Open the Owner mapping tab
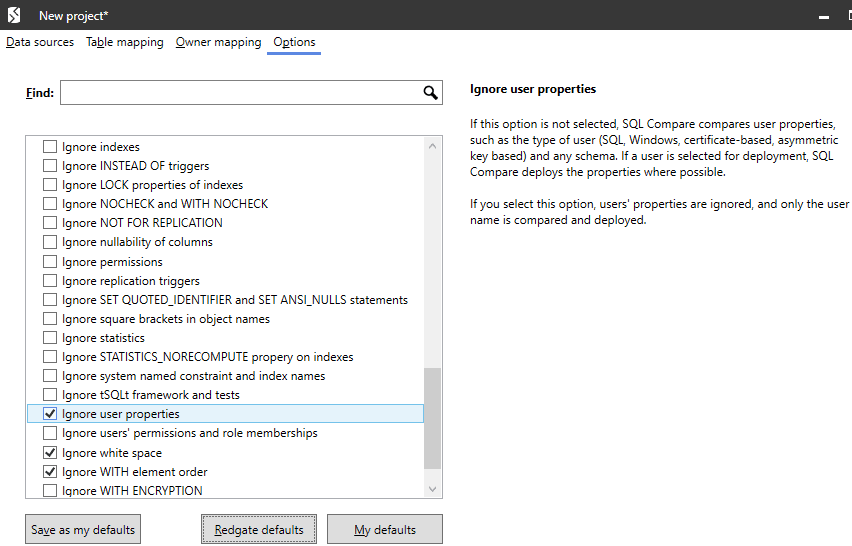The height and width of the screenshot is (546, 852). pos(218,42)
